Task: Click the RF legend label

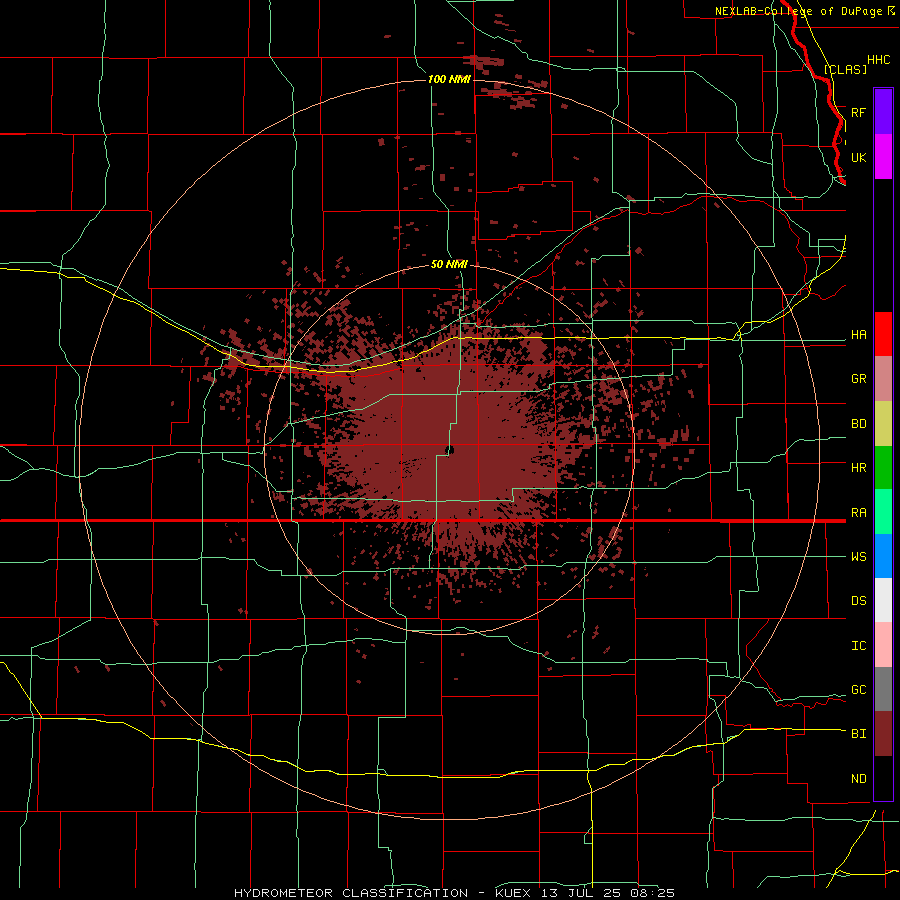Action: click(x=858, y=112)
